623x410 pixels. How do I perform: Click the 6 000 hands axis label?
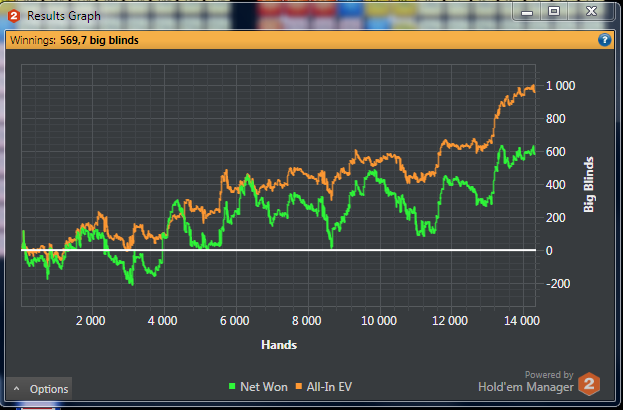click(x=234, y=321)
